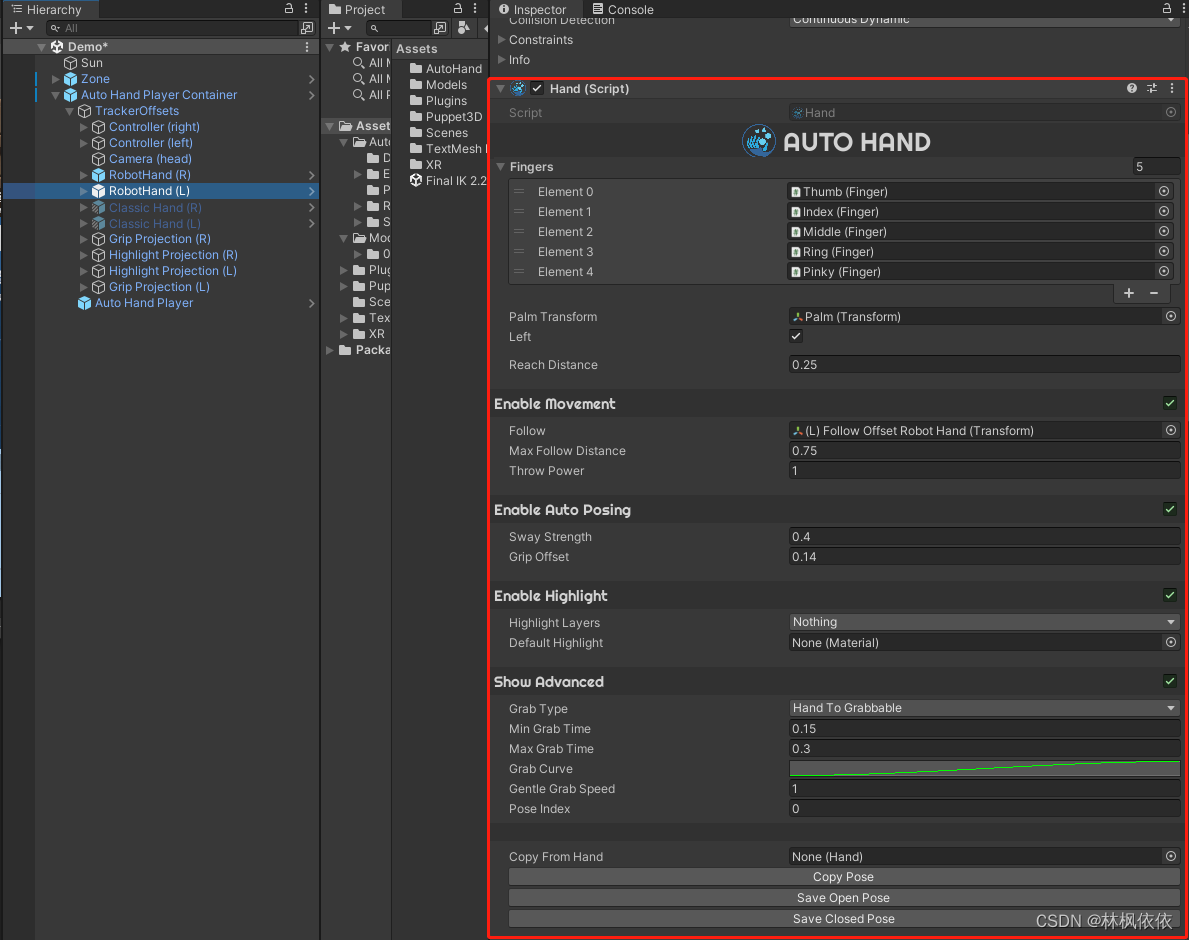Open the Grab Curve editor
Viewport: 1189px width, 940px height.
[x=984, y=768]
